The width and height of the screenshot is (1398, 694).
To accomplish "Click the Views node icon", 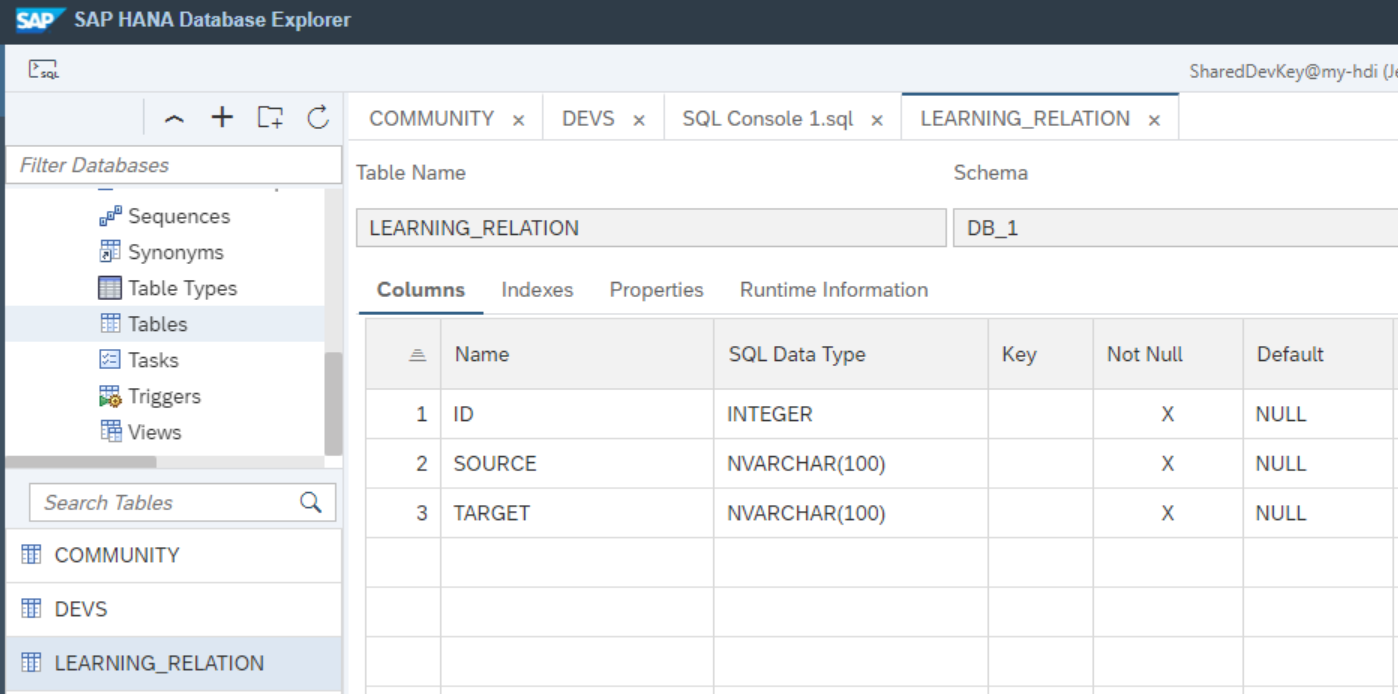I will coord(110,432).
